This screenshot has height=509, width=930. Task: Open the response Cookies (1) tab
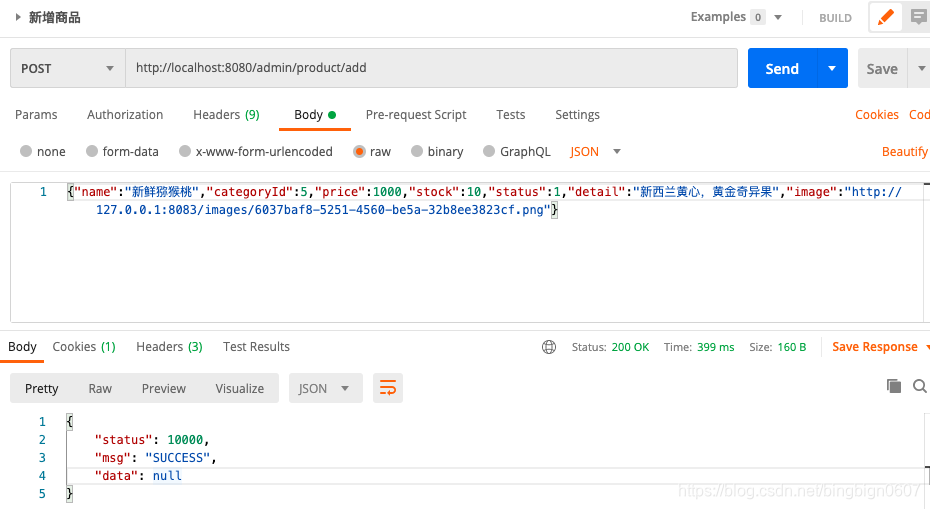[84, 347]
